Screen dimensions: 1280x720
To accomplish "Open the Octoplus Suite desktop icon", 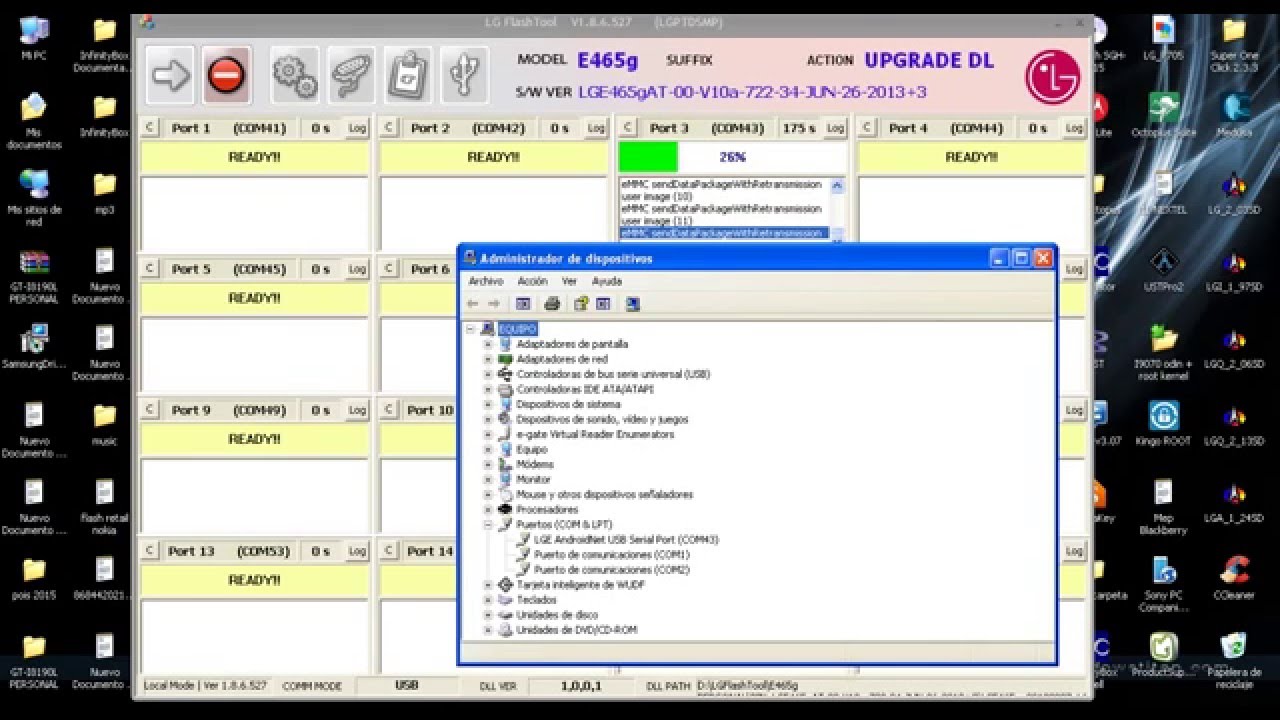I will [1163, 115].
